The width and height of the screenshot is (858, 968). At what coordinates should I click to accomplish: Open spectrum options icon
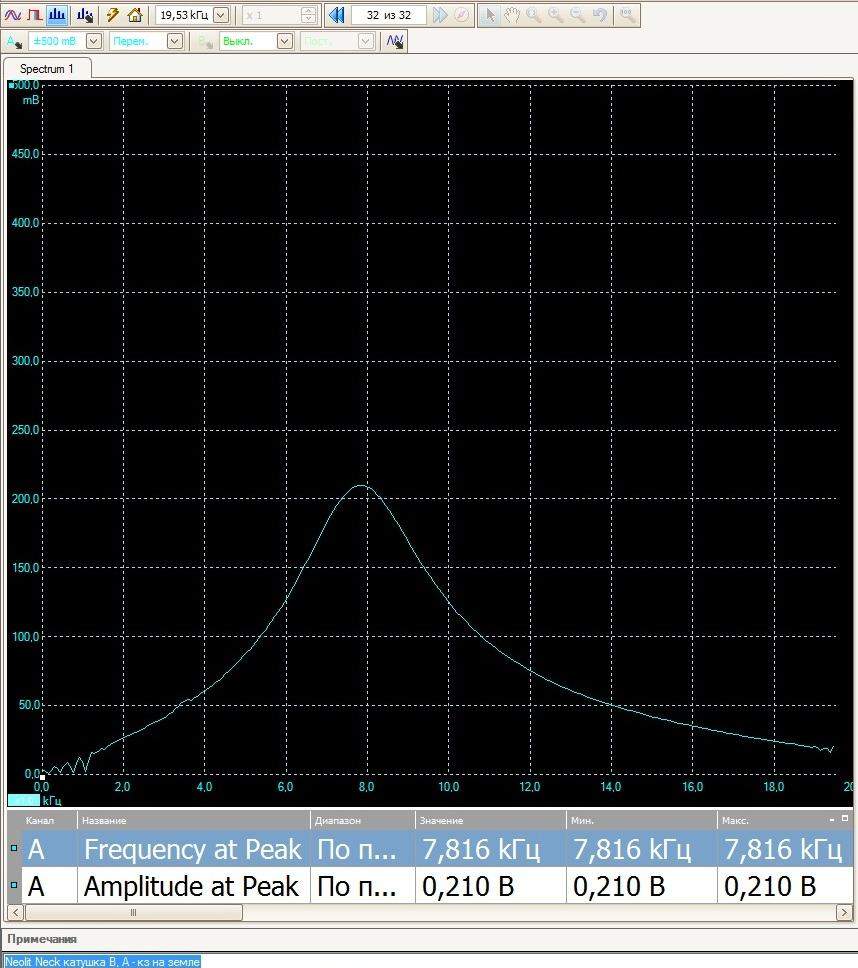84,15
